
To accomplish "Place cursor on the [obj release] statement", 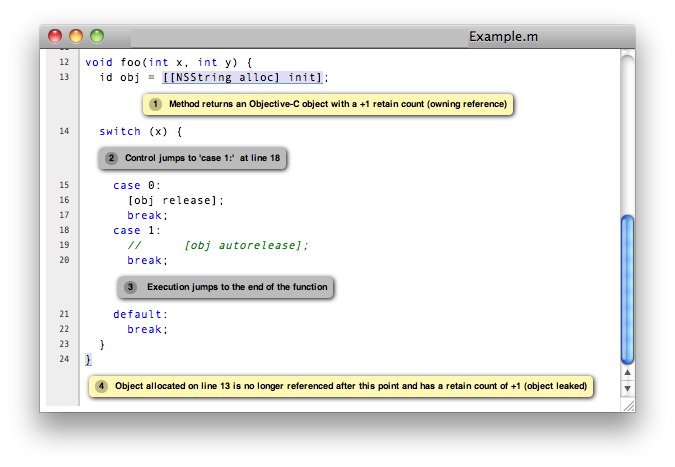I will tap(175, 200).
